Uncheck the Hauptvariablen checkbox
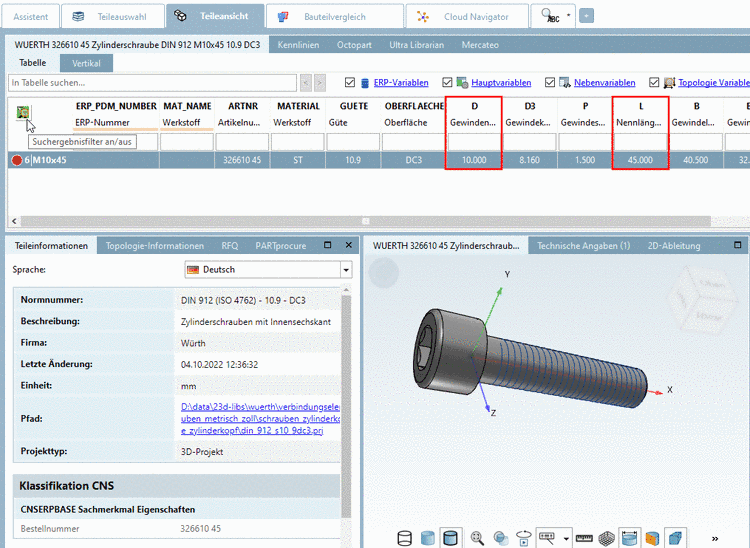Image resolution: width=750 pixels, height=548 pixels. [x=447, y=82]
